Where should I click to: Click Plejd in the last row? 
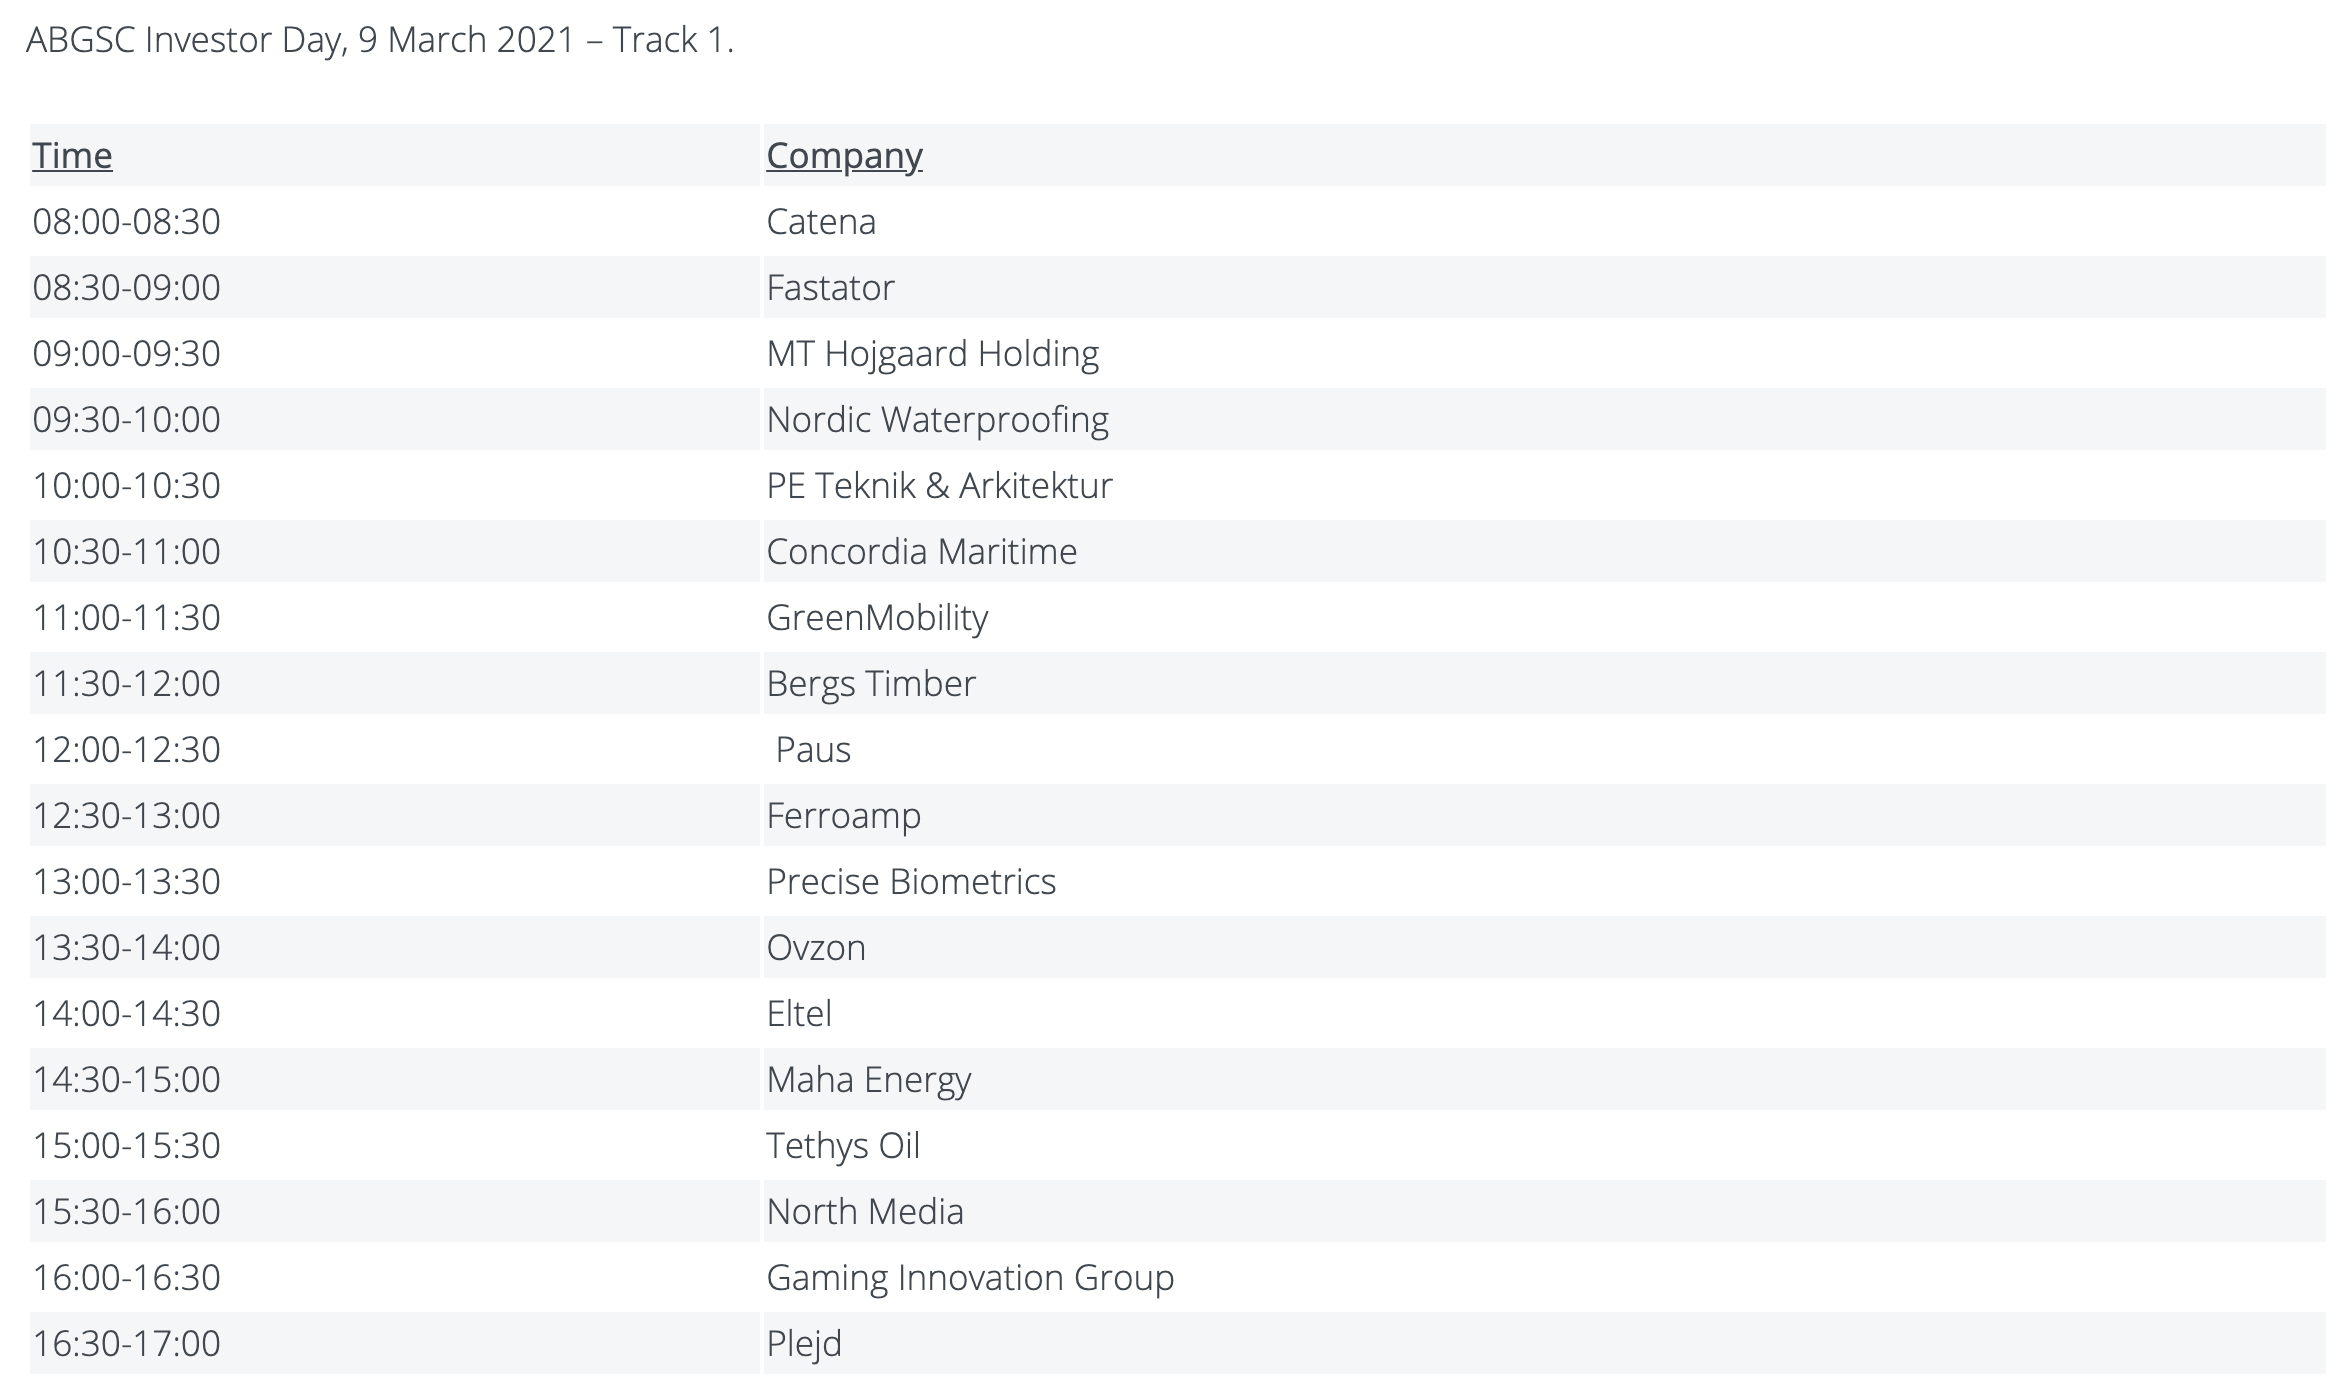[804, 1344]
